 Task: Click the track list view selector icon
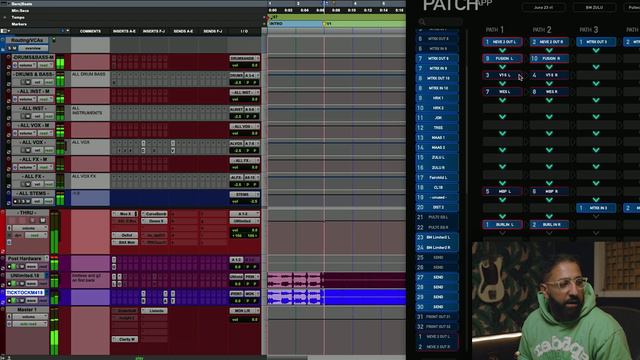4,31
